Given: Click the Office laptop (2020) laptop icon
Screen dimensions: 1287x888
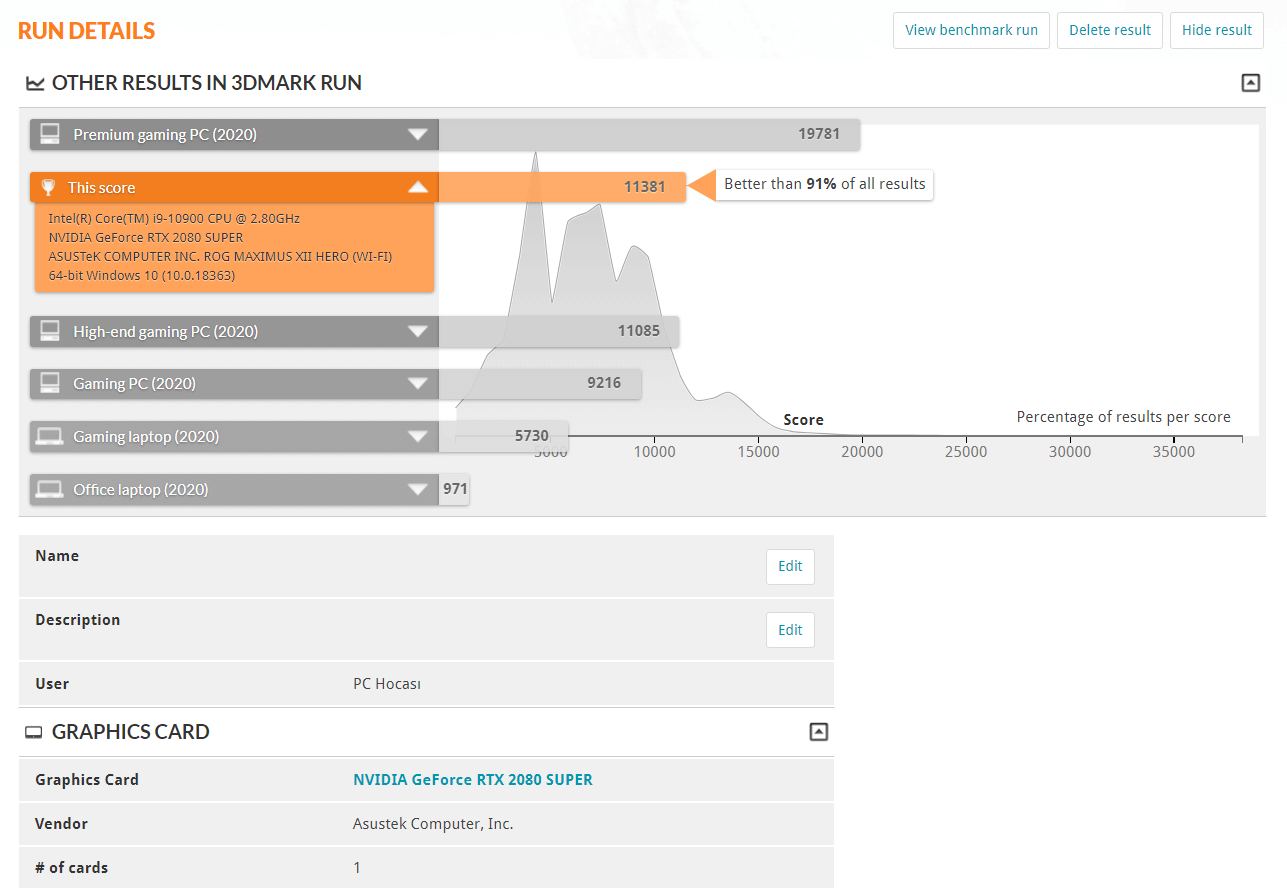Looking at the screenshot, I should [50, 490].
